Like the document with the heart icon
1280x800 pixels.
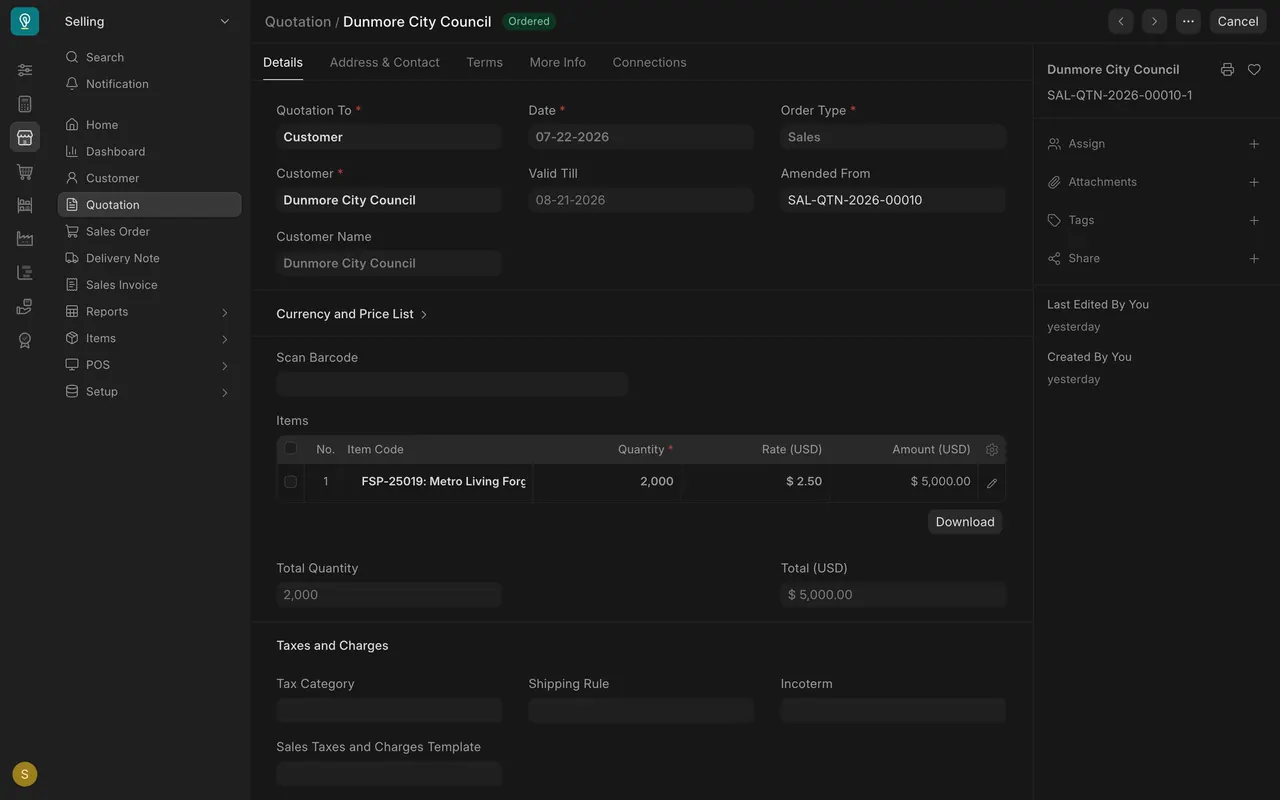pos(1254,70)
